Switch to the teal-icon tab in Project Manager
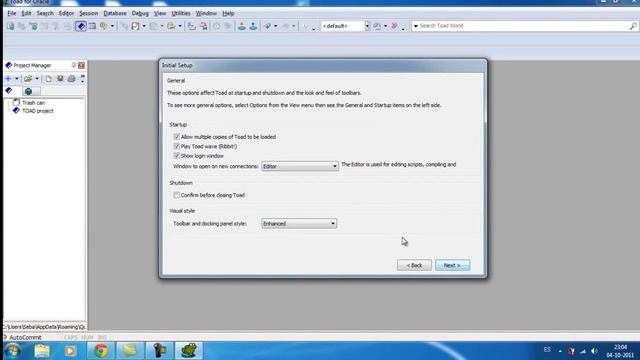This screenshot has width=640, height=360. pyautogui.click(x=31, y=91)
